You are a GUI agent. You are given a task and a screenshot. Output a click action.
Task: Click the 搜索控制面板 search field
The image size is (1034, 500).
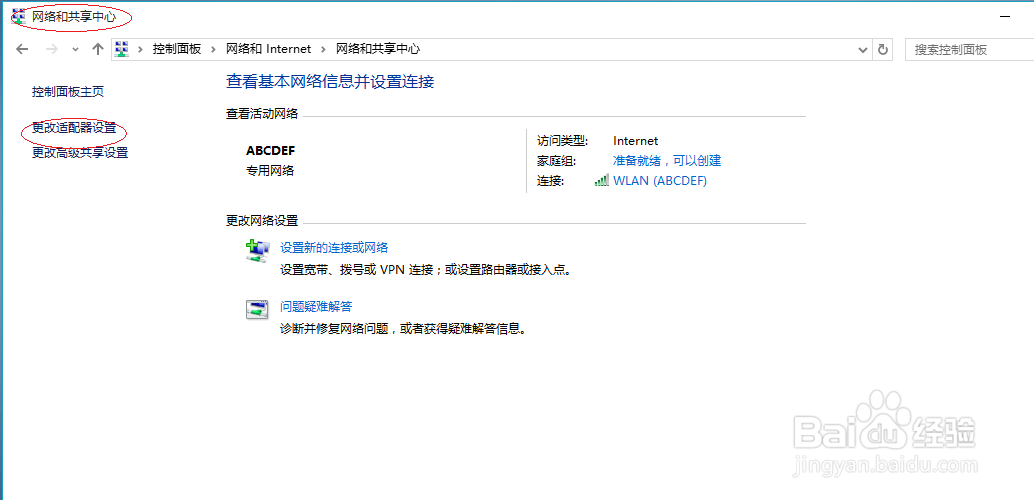969,49
